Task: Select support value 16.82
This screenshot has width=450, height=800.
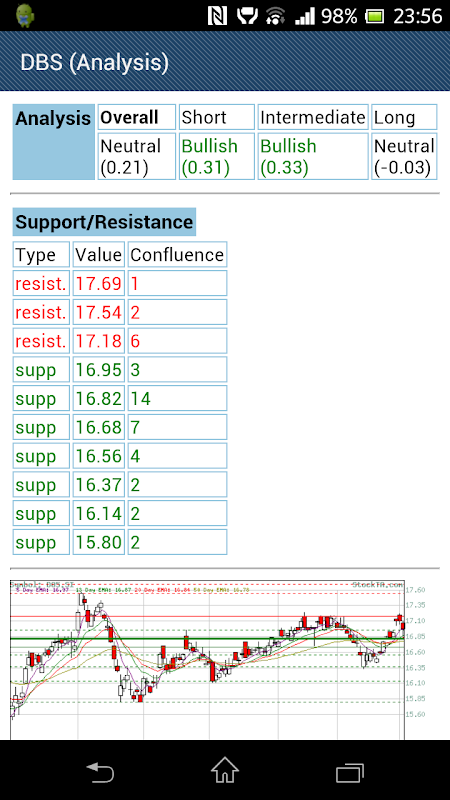Action: (99, 398)
